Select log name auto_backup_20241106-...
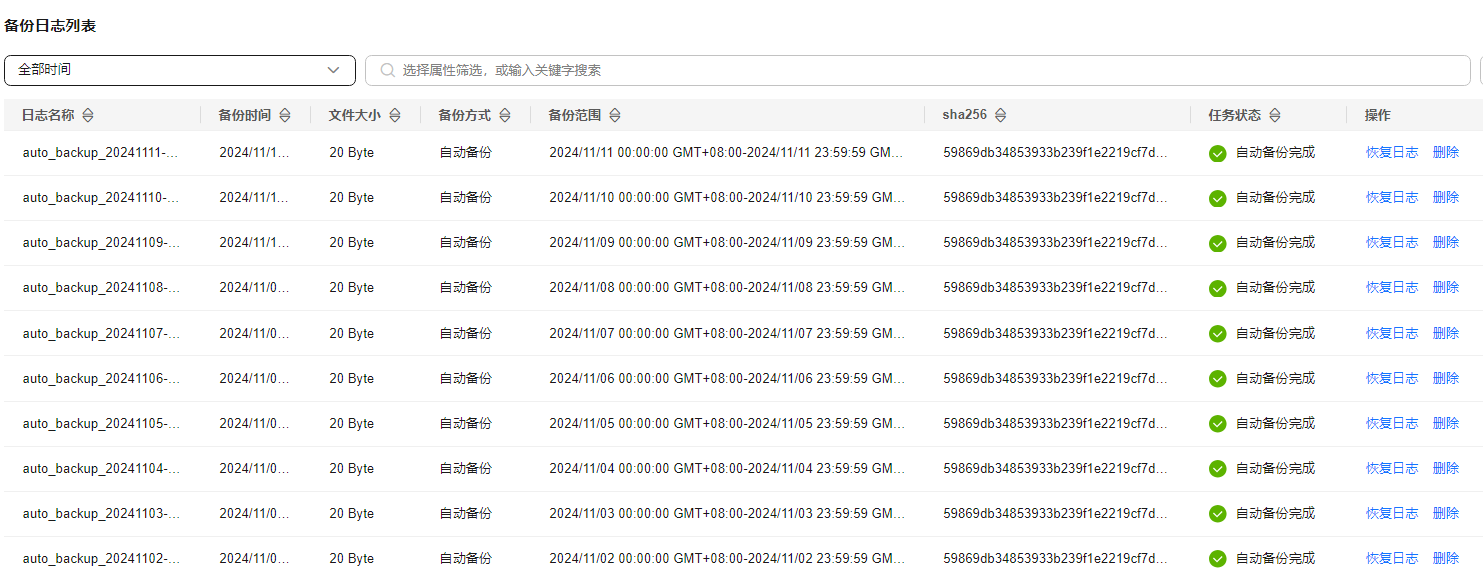1483x579 pixels. (101, 379)
